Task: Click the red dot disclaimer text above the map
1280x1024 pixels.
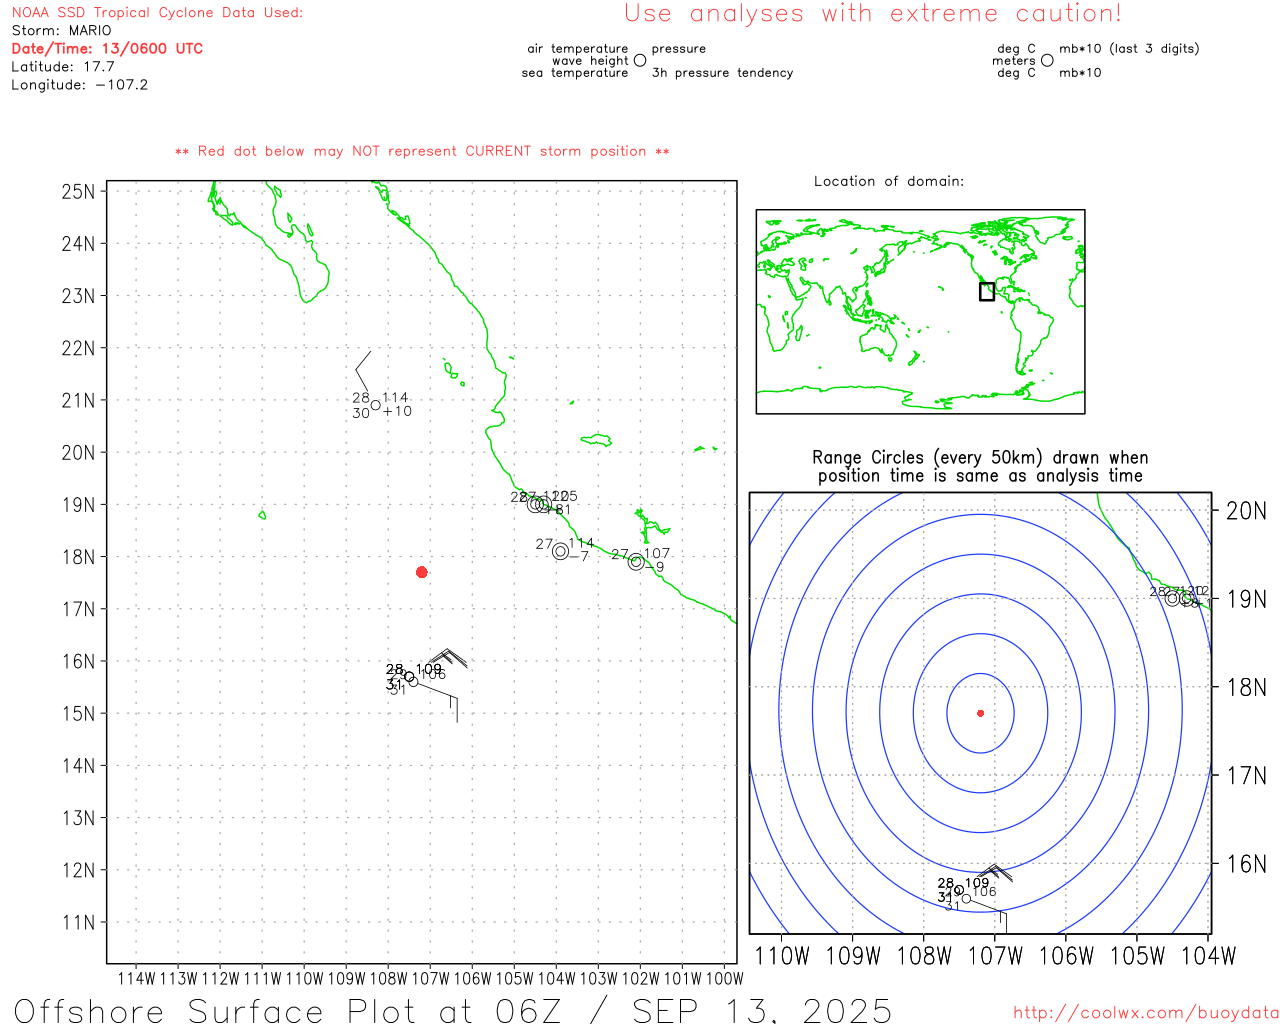Action: 422,152
